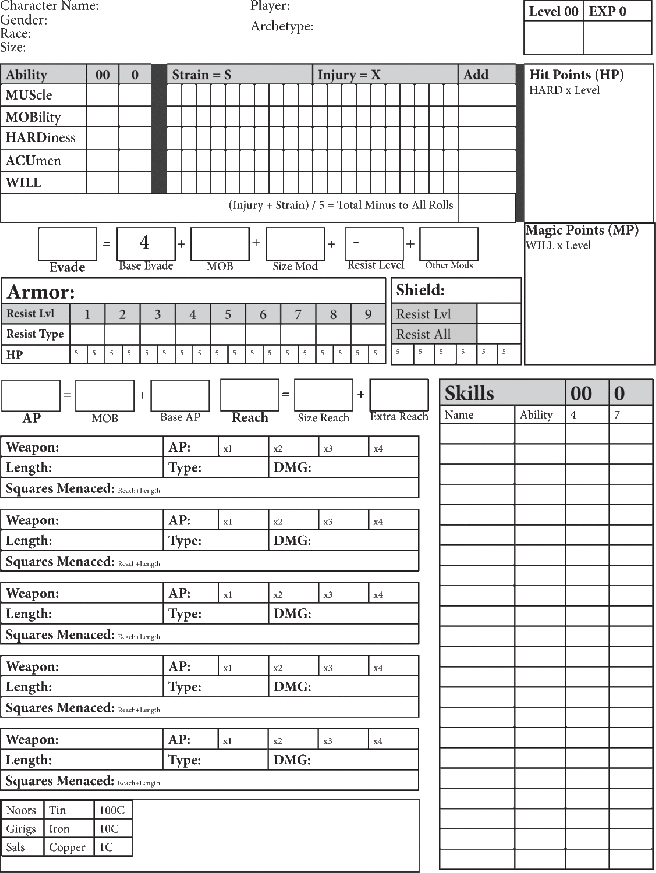Click the Ability column header
Screen dimensions: 656x873
click(x=43, y=74)
